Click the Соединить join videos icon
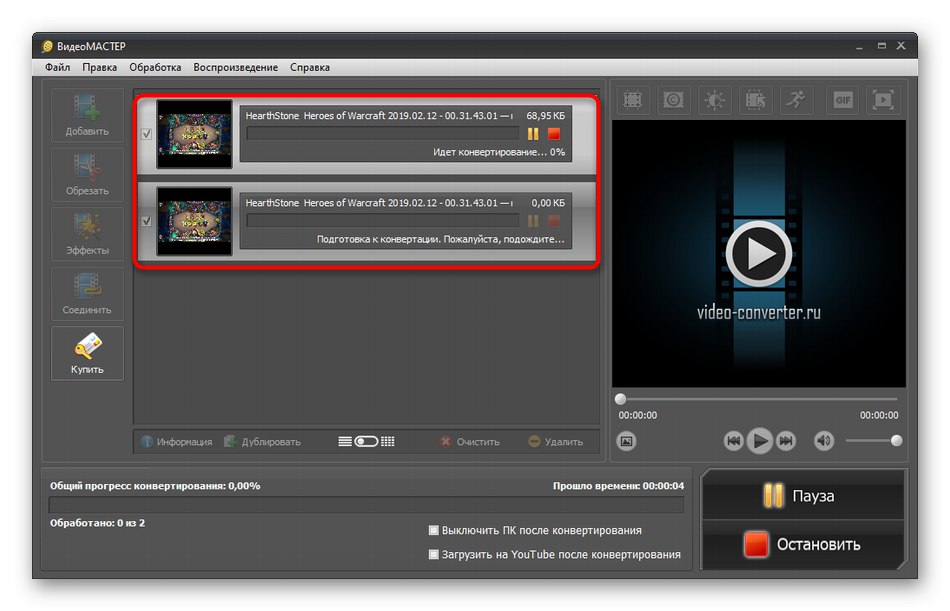This screenshot has height=611, width=950. [x=87, y=293]
